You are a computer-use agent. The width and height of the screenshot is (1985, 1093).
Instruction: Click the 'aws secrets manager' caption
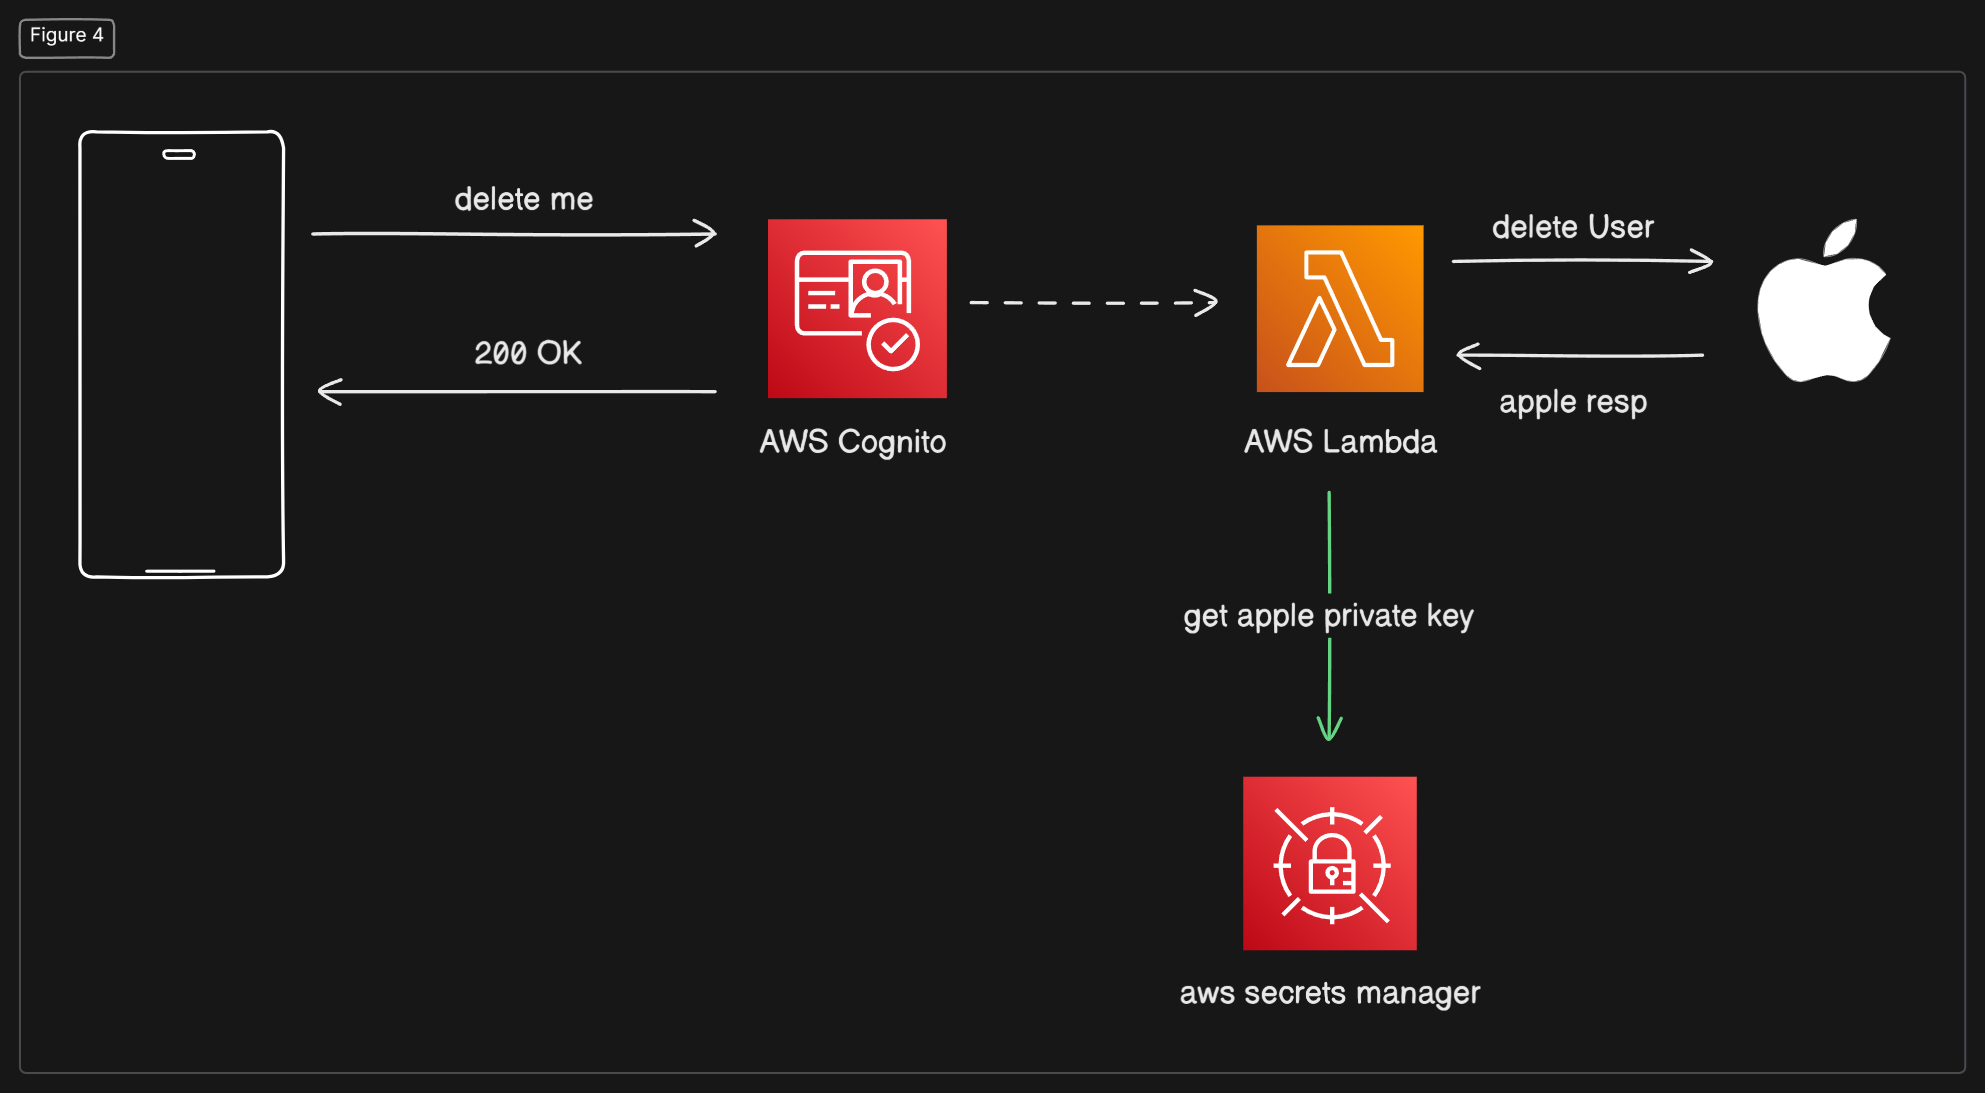pyautogui.click(x=1330, y=993)
